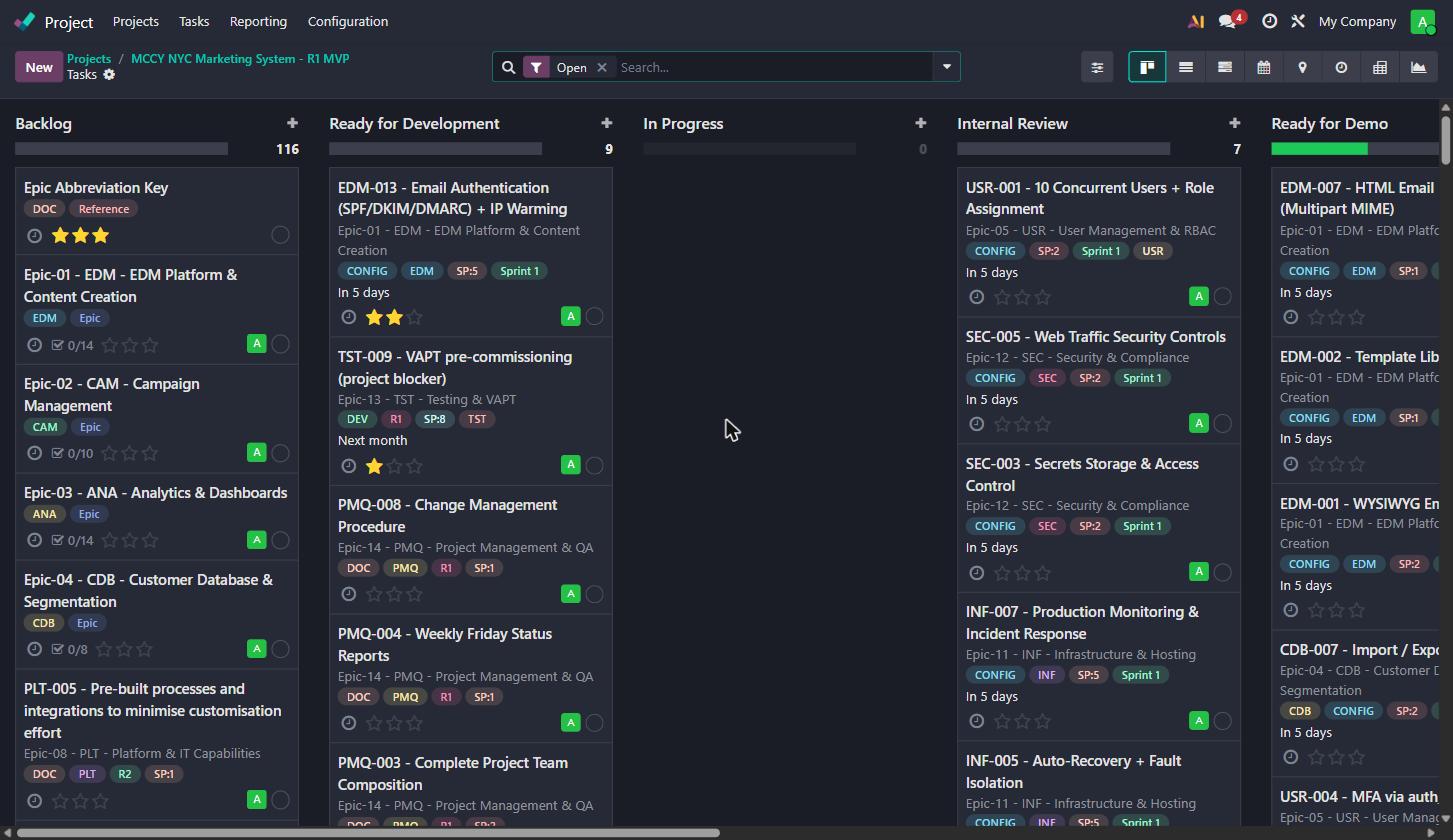Viewport: 1453px width, 840px height.
Task: Toggle the state circle on Epic Abbreviation Key
Action: (x=280, y=234)
